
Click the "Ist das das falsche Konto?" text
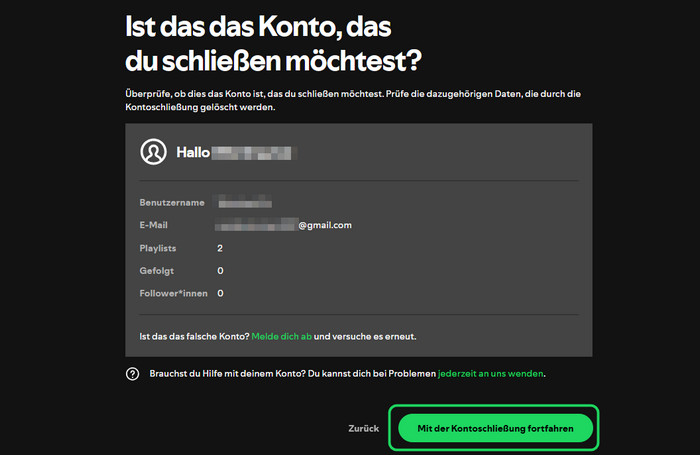click(193, 336)
